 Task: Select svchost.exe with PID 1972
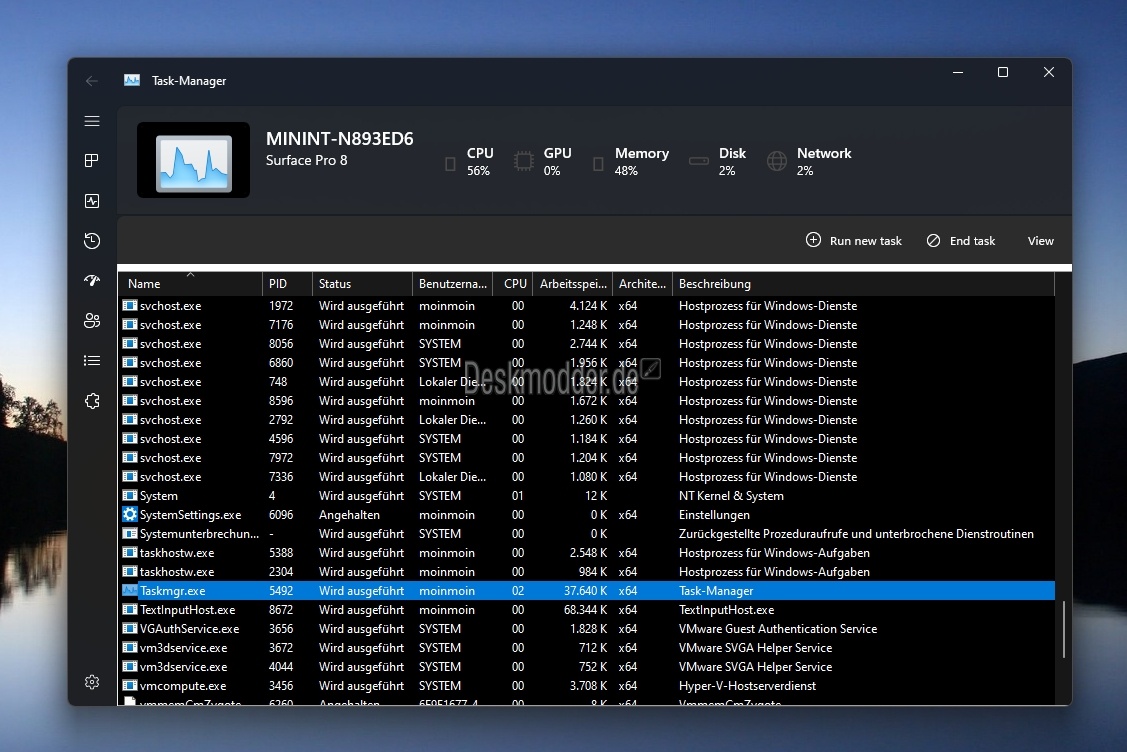170,306
